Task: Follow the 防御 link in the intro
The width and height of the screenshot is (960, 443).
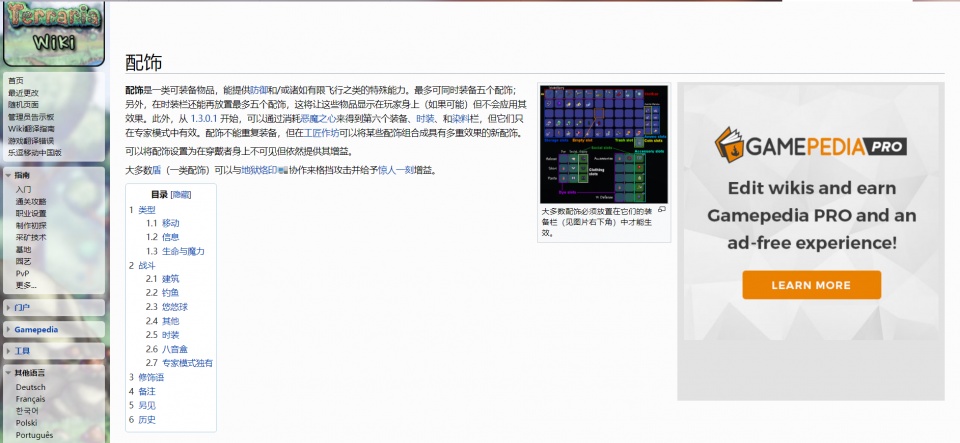Action: 259,90
